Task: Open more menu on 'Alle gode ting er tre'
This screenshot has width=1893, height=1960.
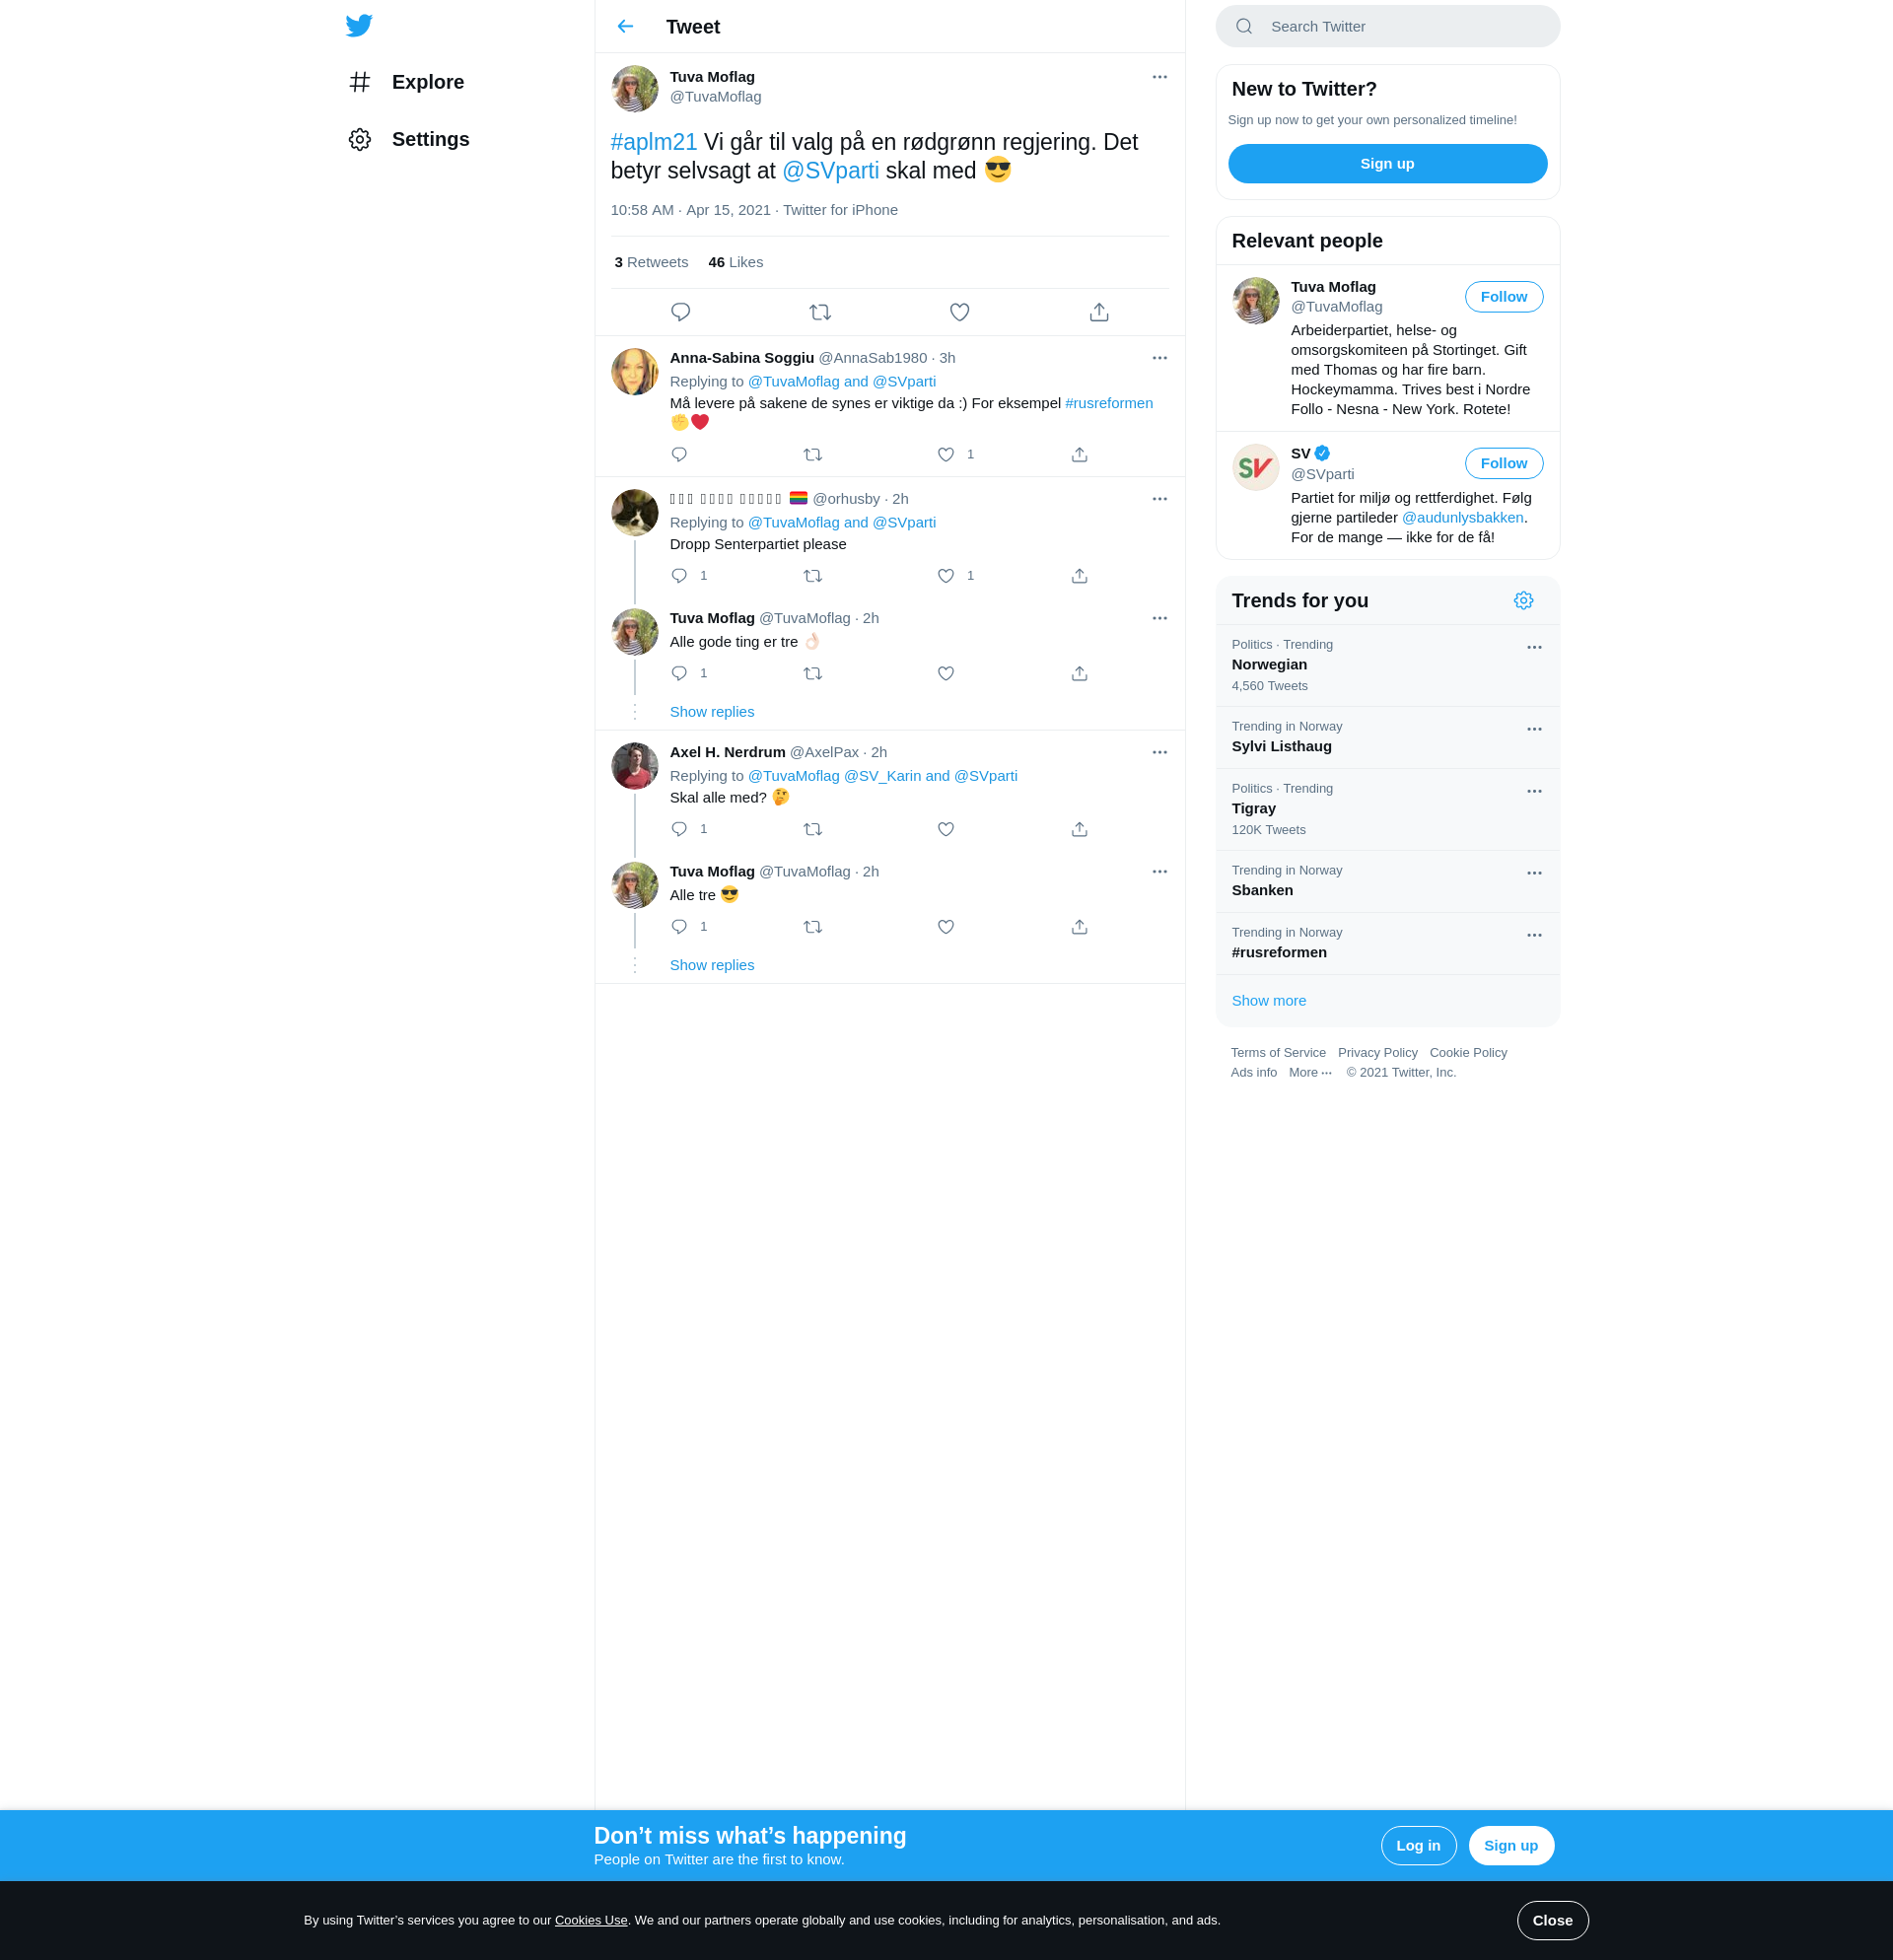Action: tap(1159, 618)
